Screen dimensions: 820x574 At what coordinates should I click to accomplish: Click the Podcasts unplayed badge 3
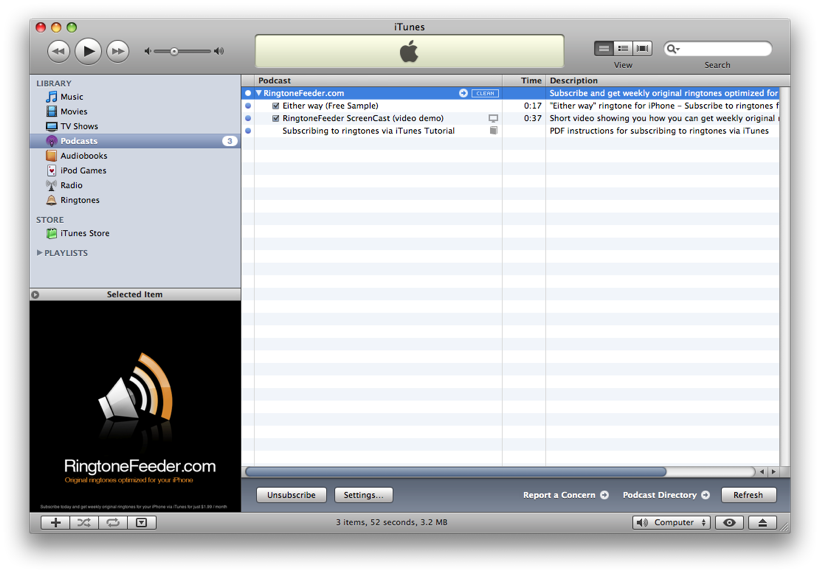click(230, 141)
